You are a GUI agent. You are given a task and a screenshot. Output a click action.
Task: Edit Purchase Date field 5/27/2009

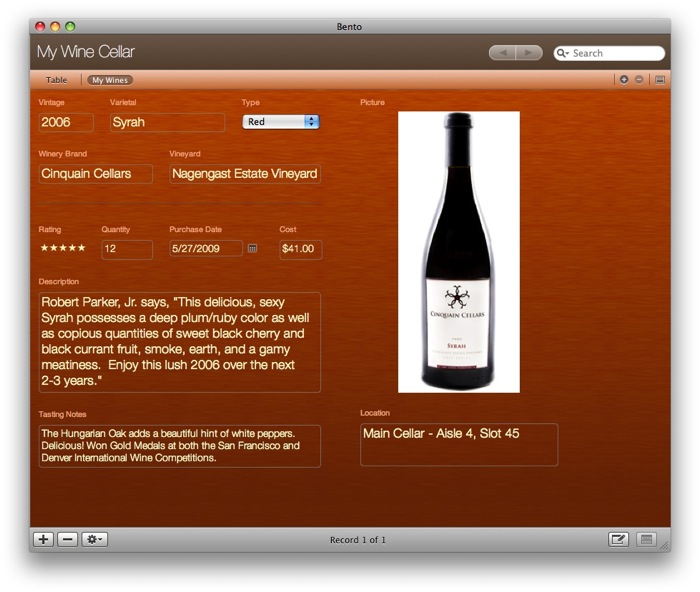click(206, 249)
